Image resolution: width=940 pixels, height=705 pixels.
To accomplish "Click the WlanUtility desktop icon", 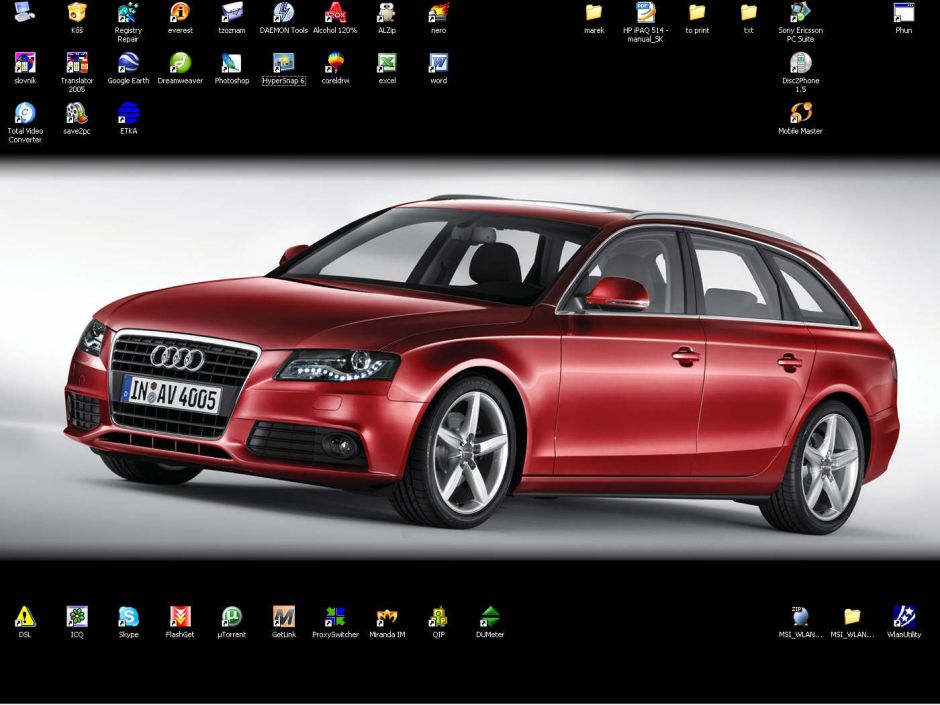I will 904,617.
